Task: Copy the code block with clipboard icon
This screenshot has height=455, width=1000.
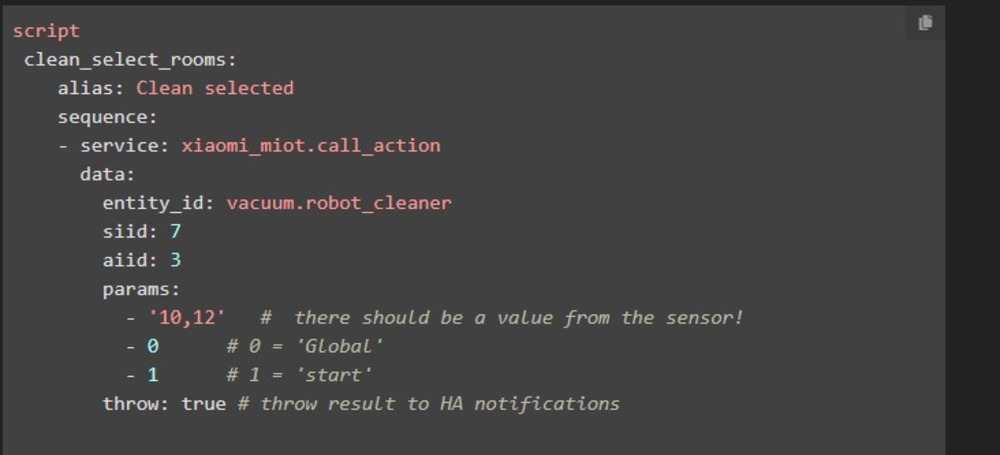Action: [925, 23]
